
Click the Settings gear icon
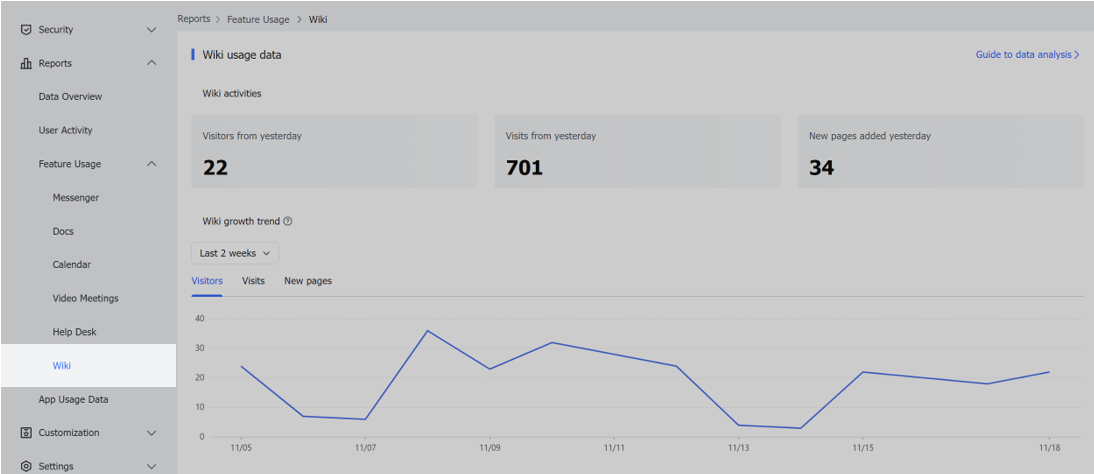(26, 466)
